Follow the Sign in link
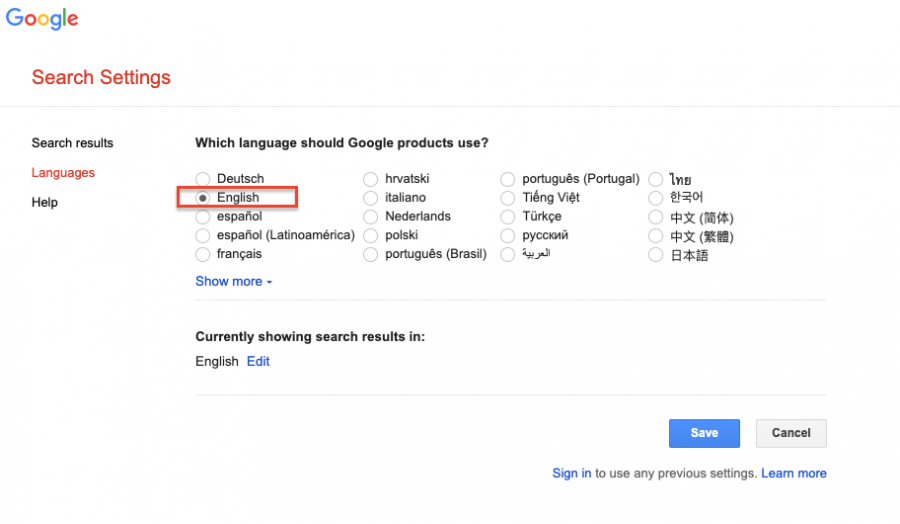The width and height of the screenshot is (900, 524). coord(572,473)
